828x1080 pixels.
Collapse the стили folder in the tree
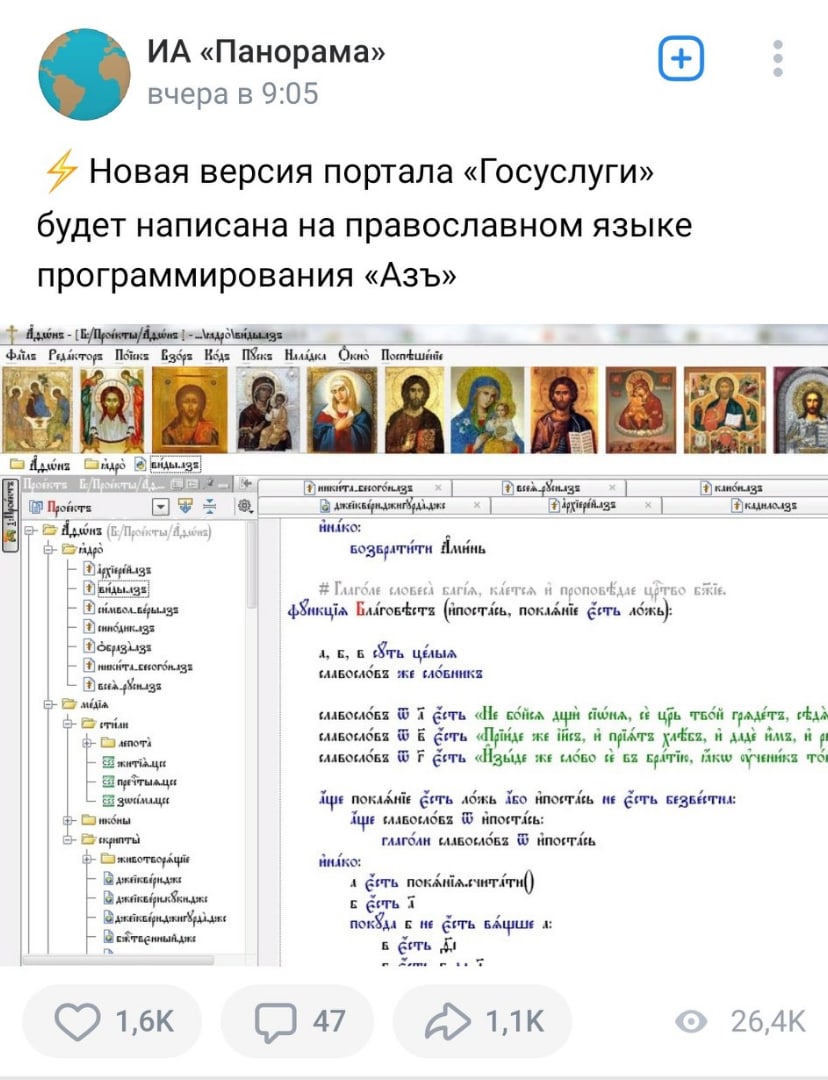coord(68,724)
